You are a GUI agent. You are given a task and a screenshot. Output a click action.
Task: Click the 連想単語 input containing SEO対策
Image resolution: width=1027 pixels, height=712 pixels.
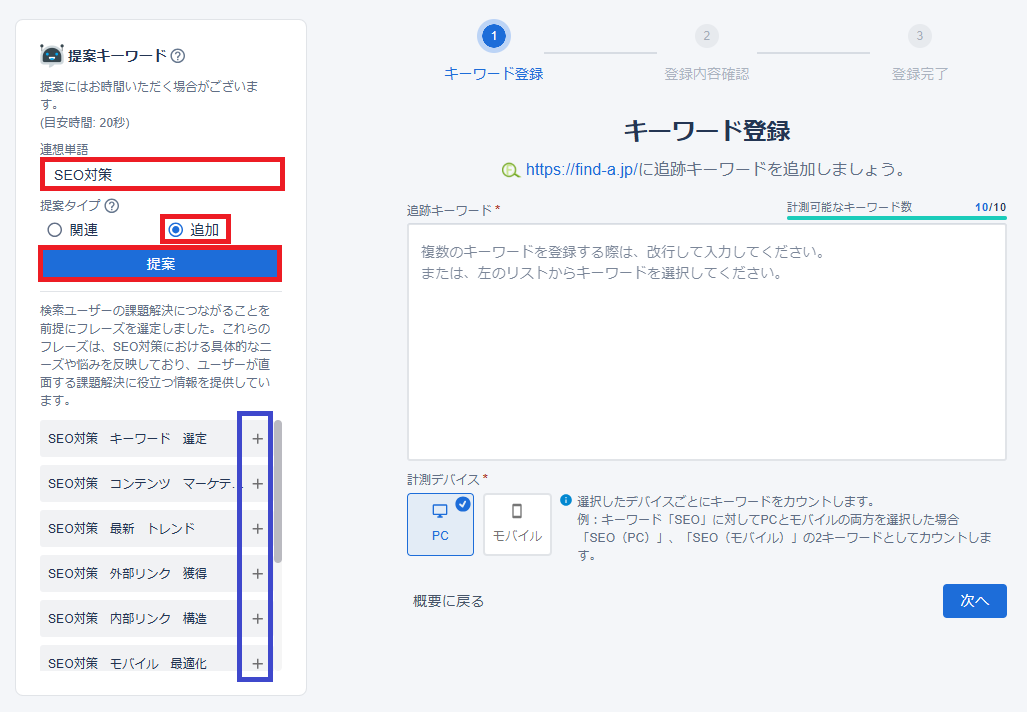click(x=162, y=175)
